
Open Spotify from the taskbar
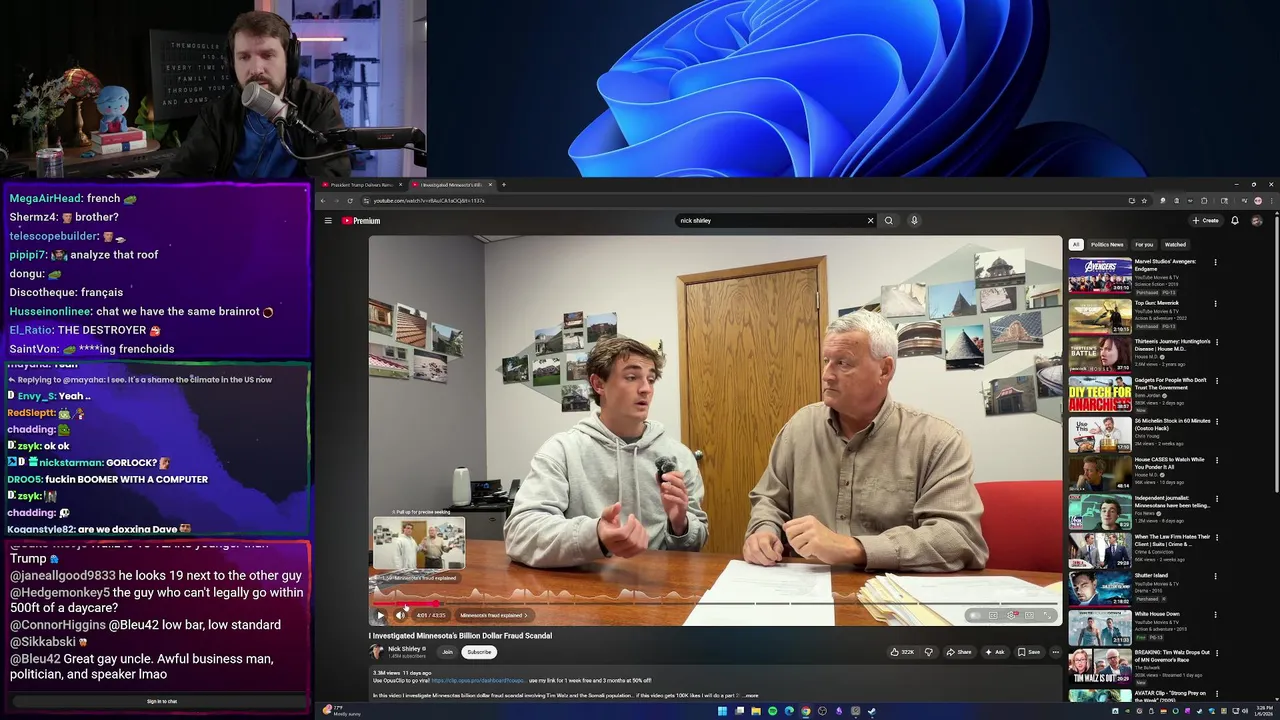coord(772,711)
